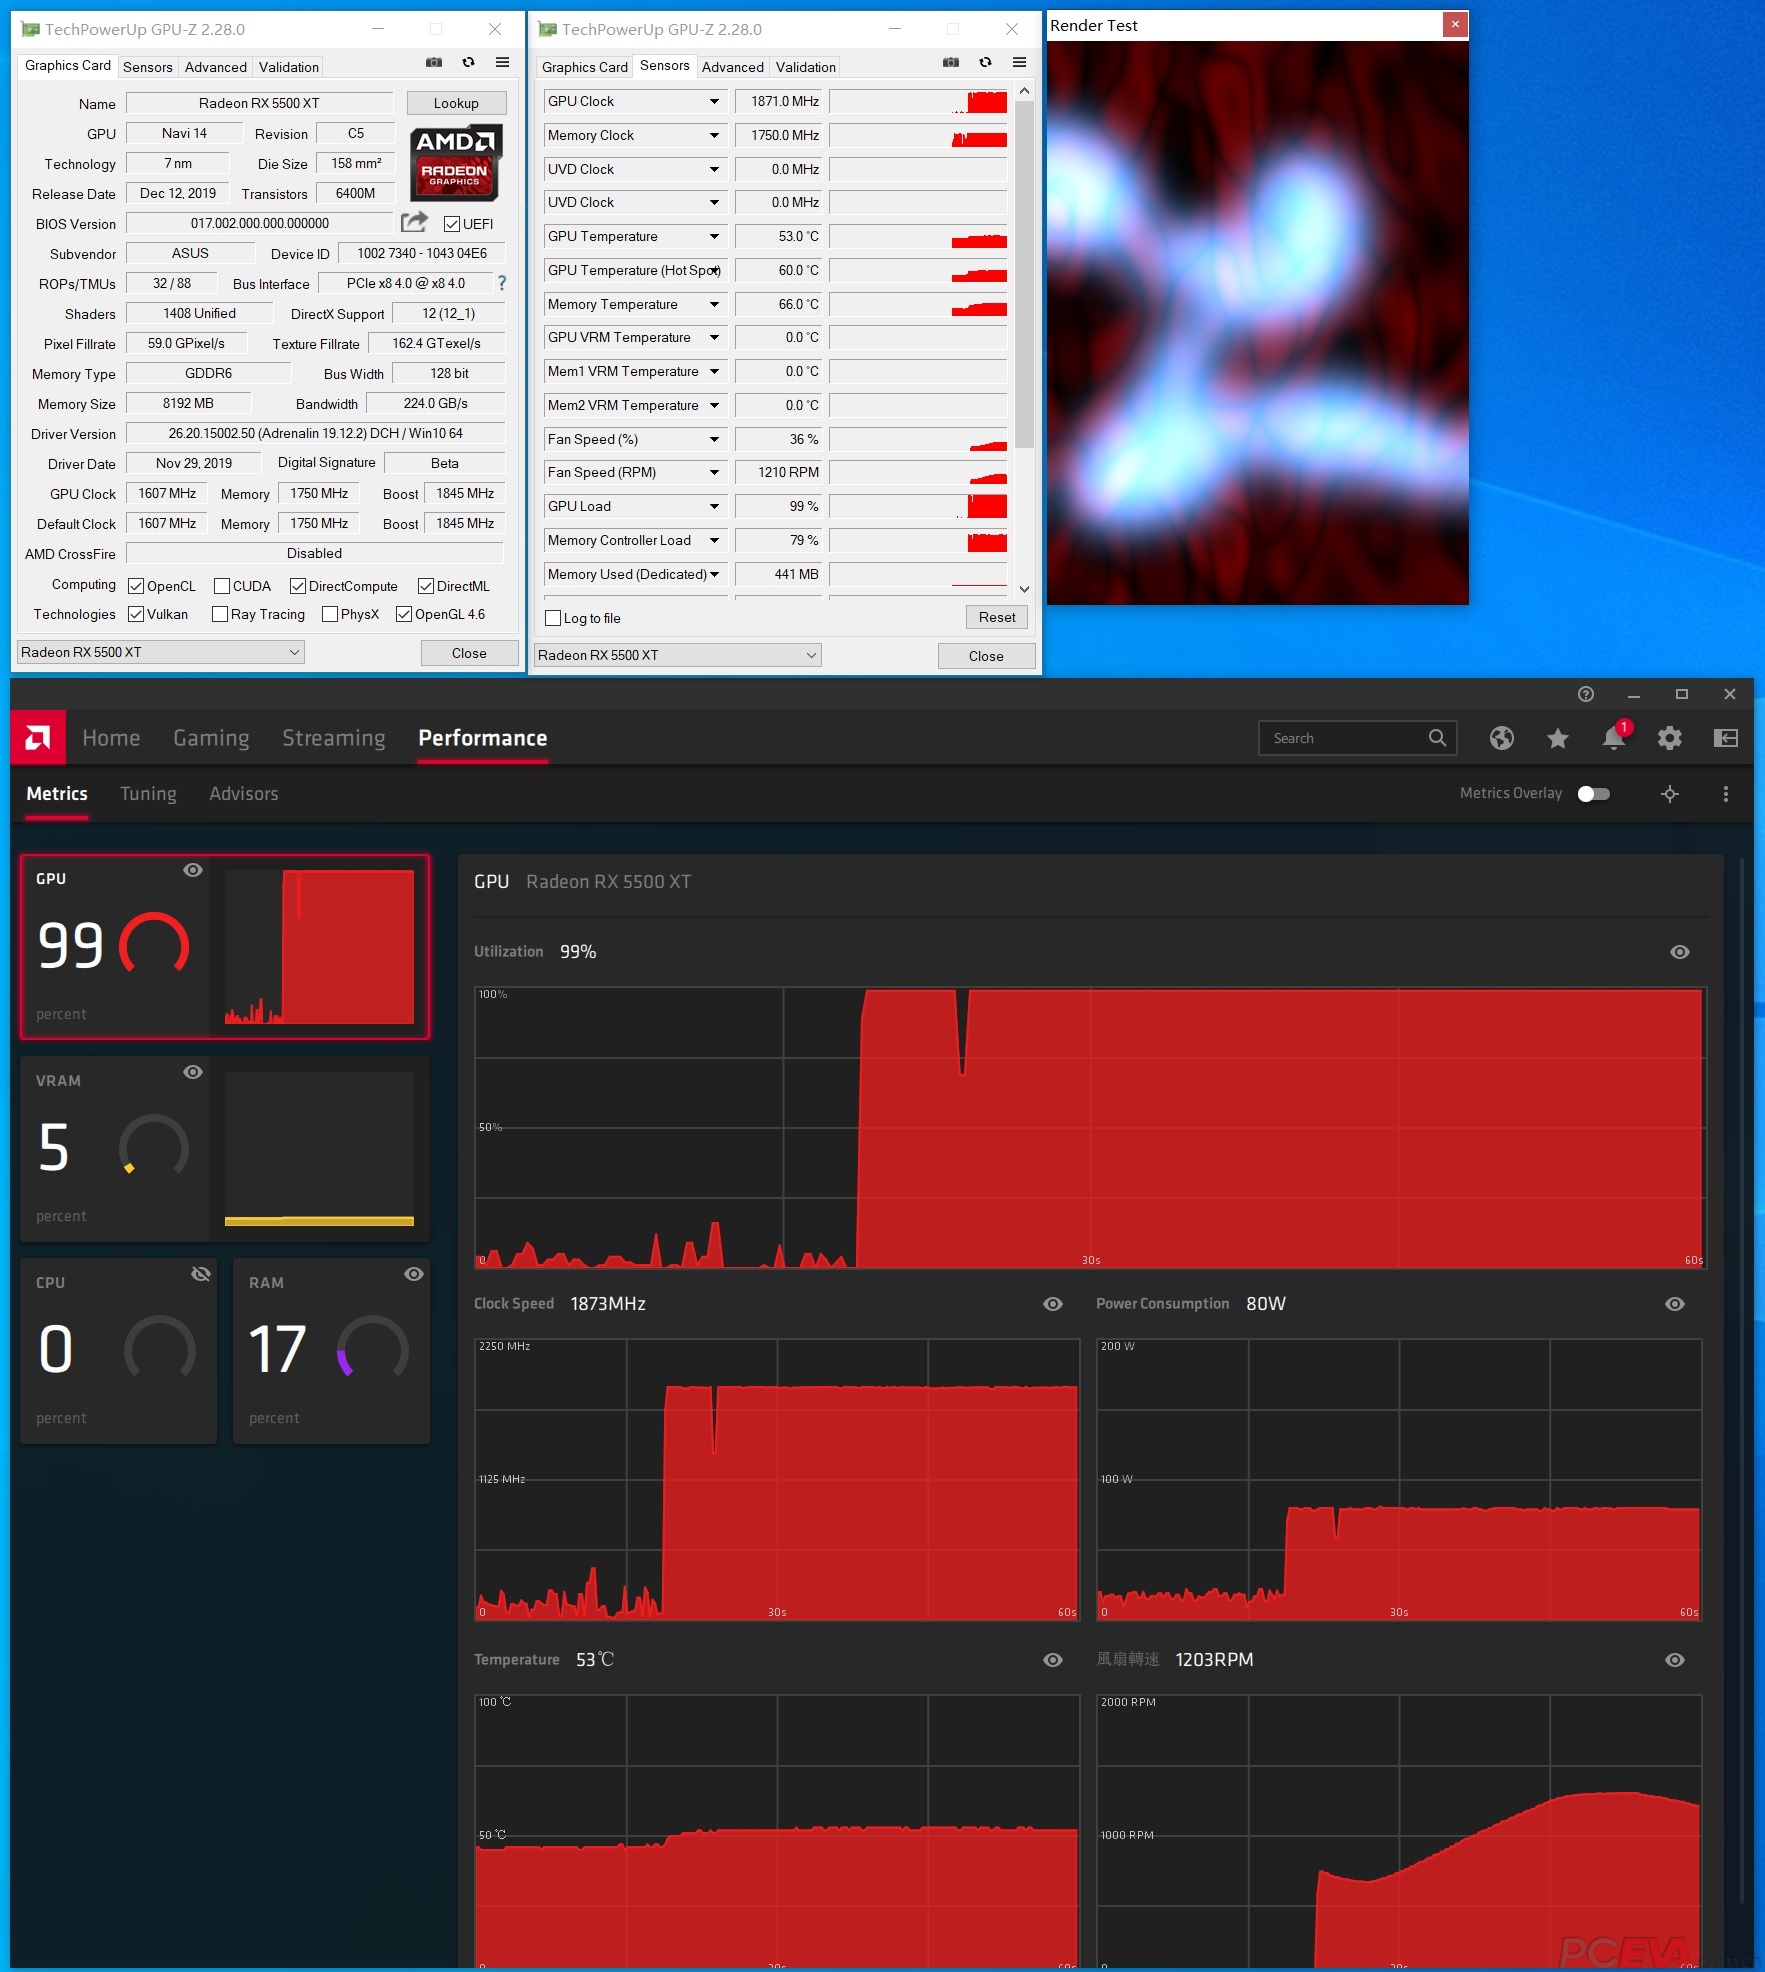Click the metrics overlay position crosshair icon

tap(1669, 794)
